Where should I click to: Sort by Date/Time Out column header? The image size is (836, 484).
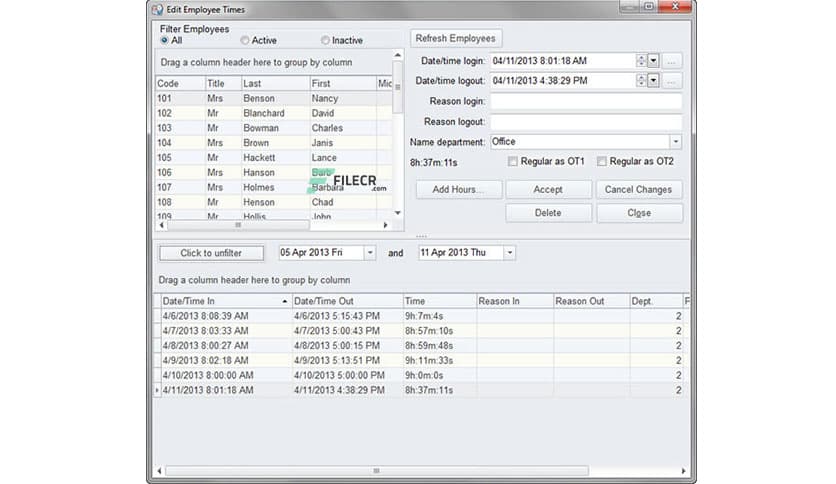point(348,301)
